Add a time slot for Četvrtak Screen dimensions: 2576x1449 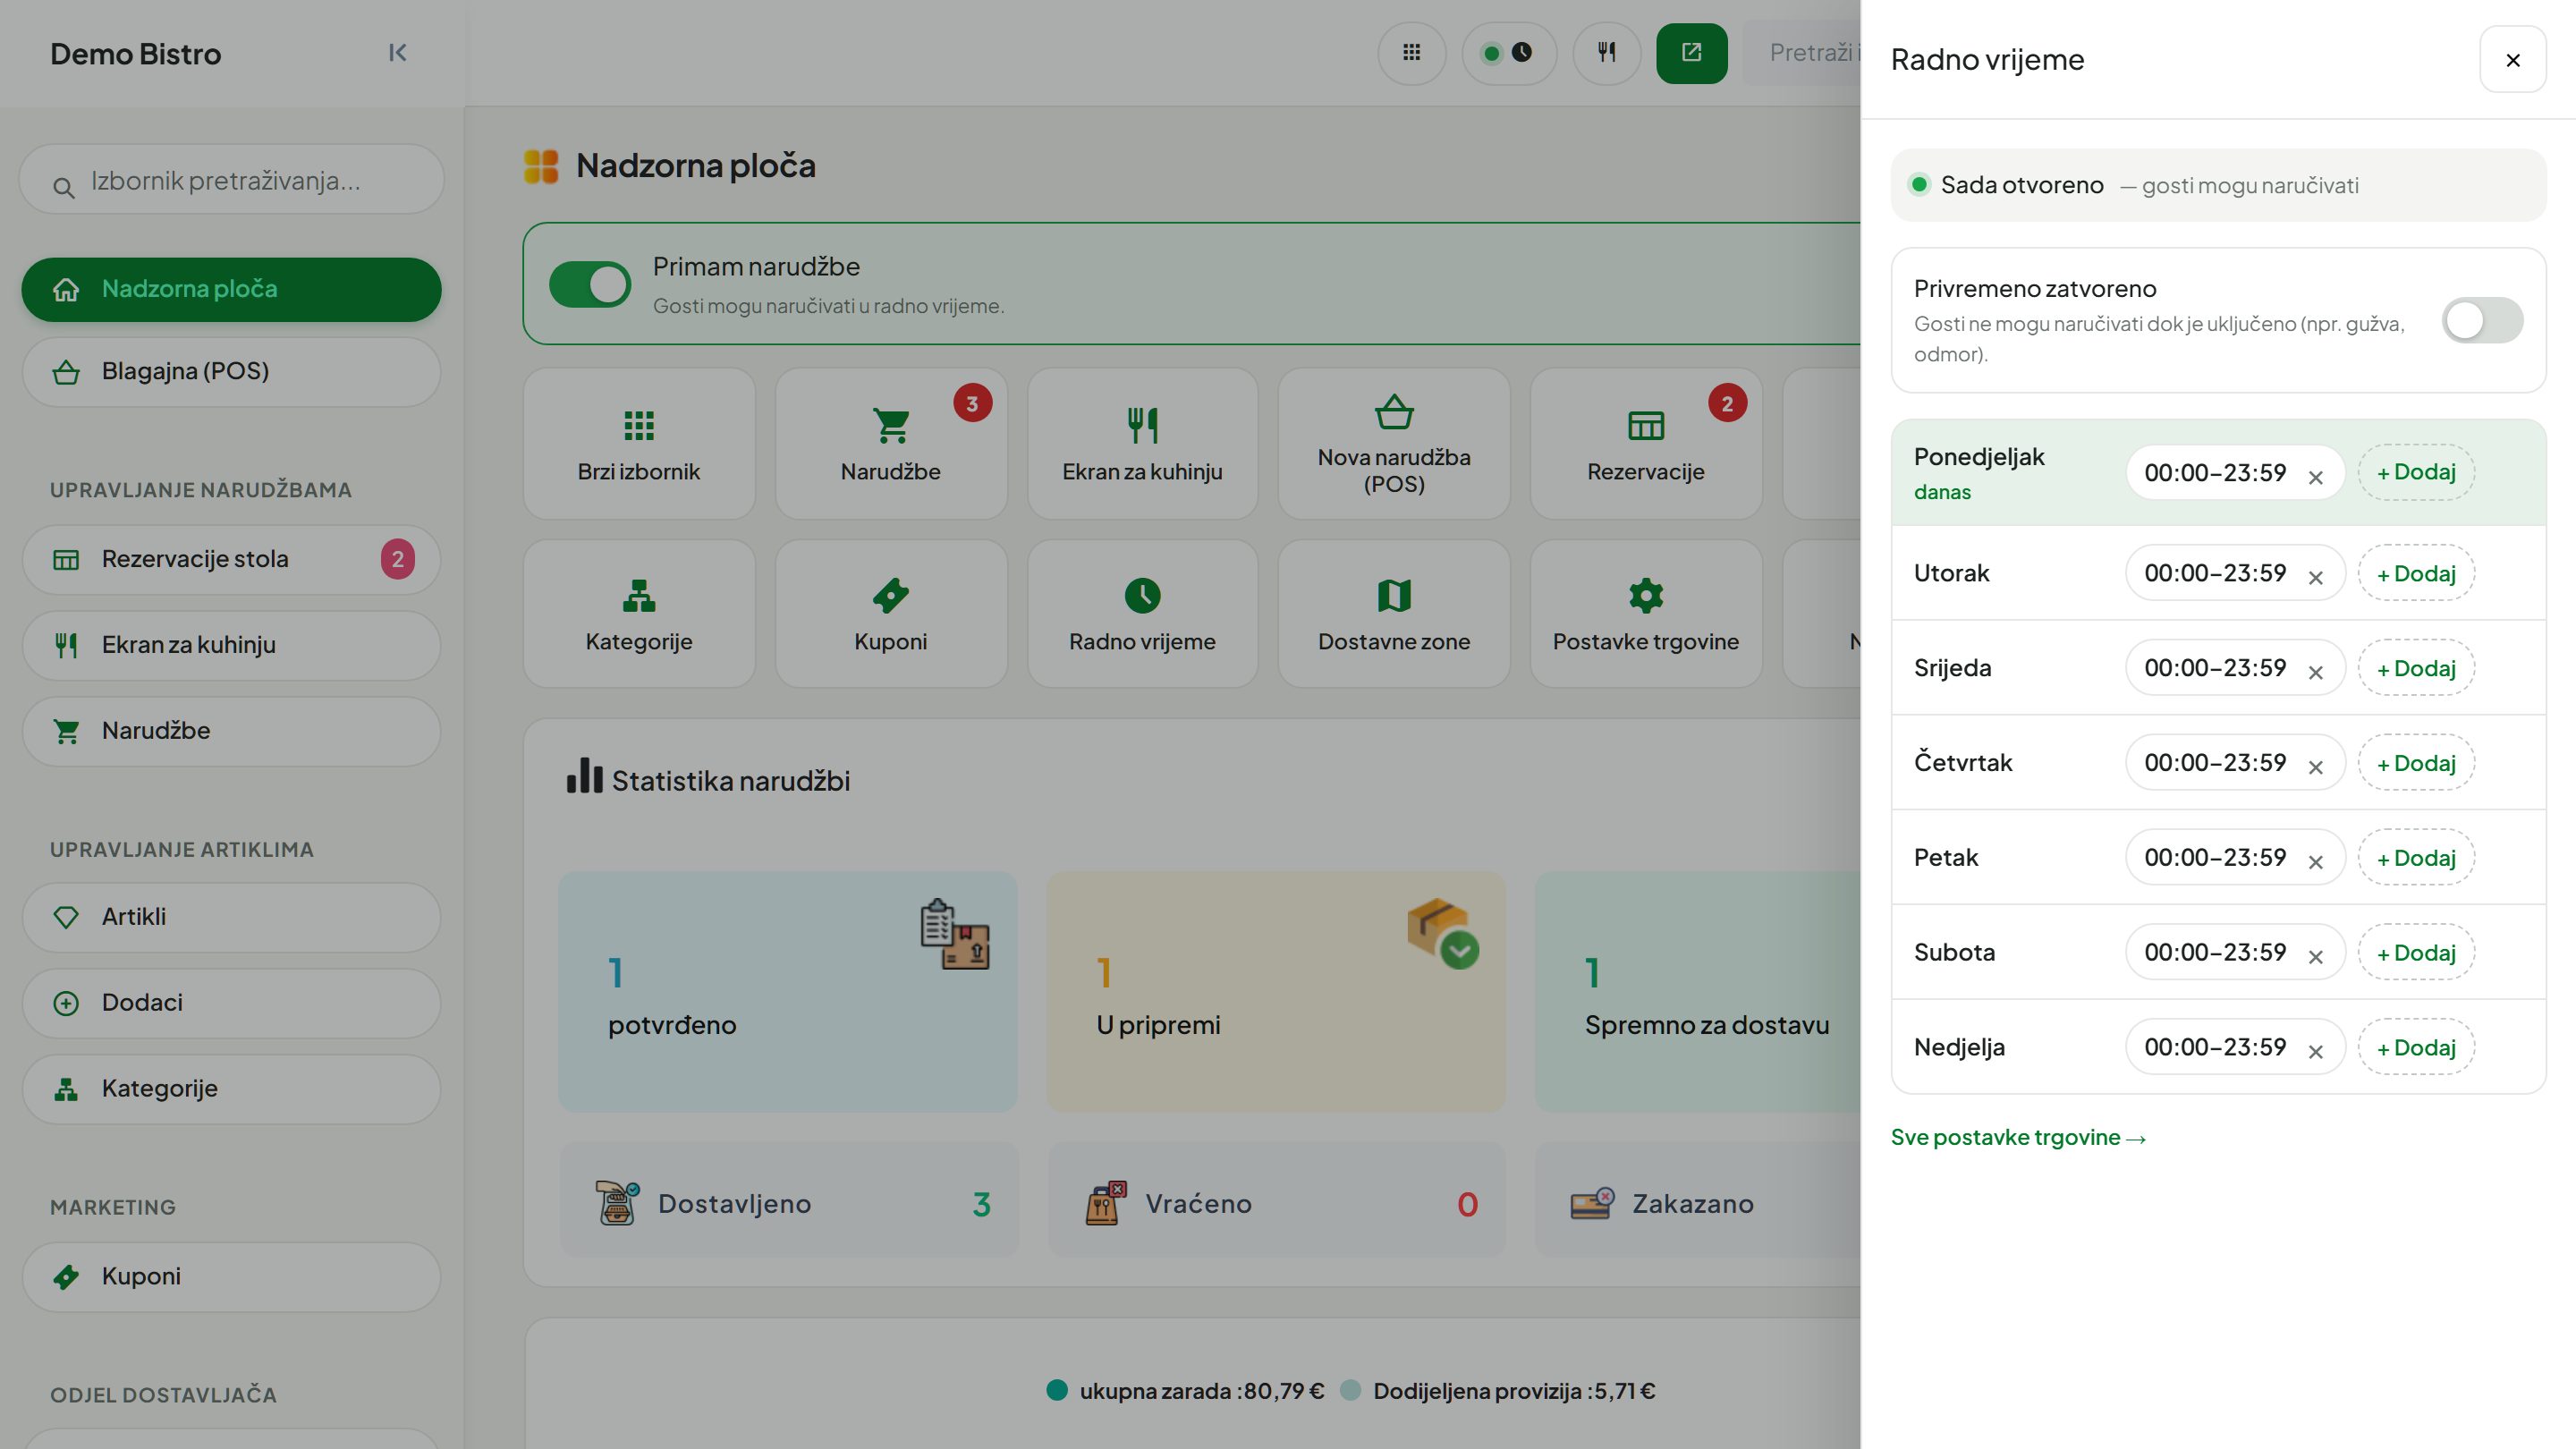coord(2416,763)
